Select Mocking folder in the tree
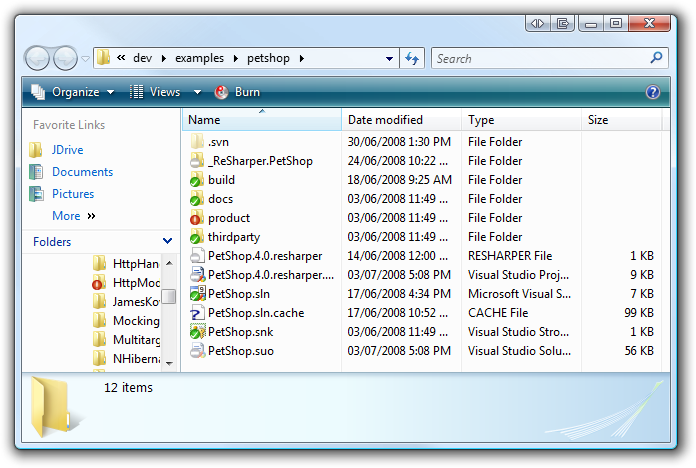 (127, 321)
